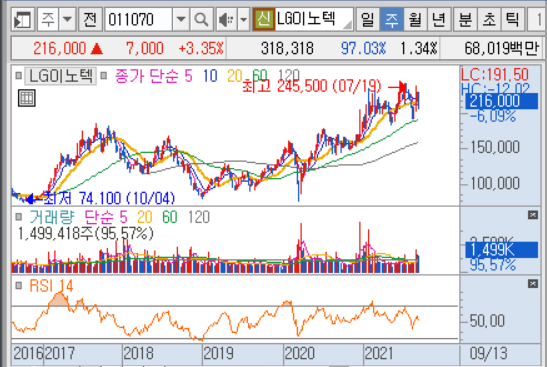
Task: Click the magnifier stock search icon
Action: click(201, 20)
